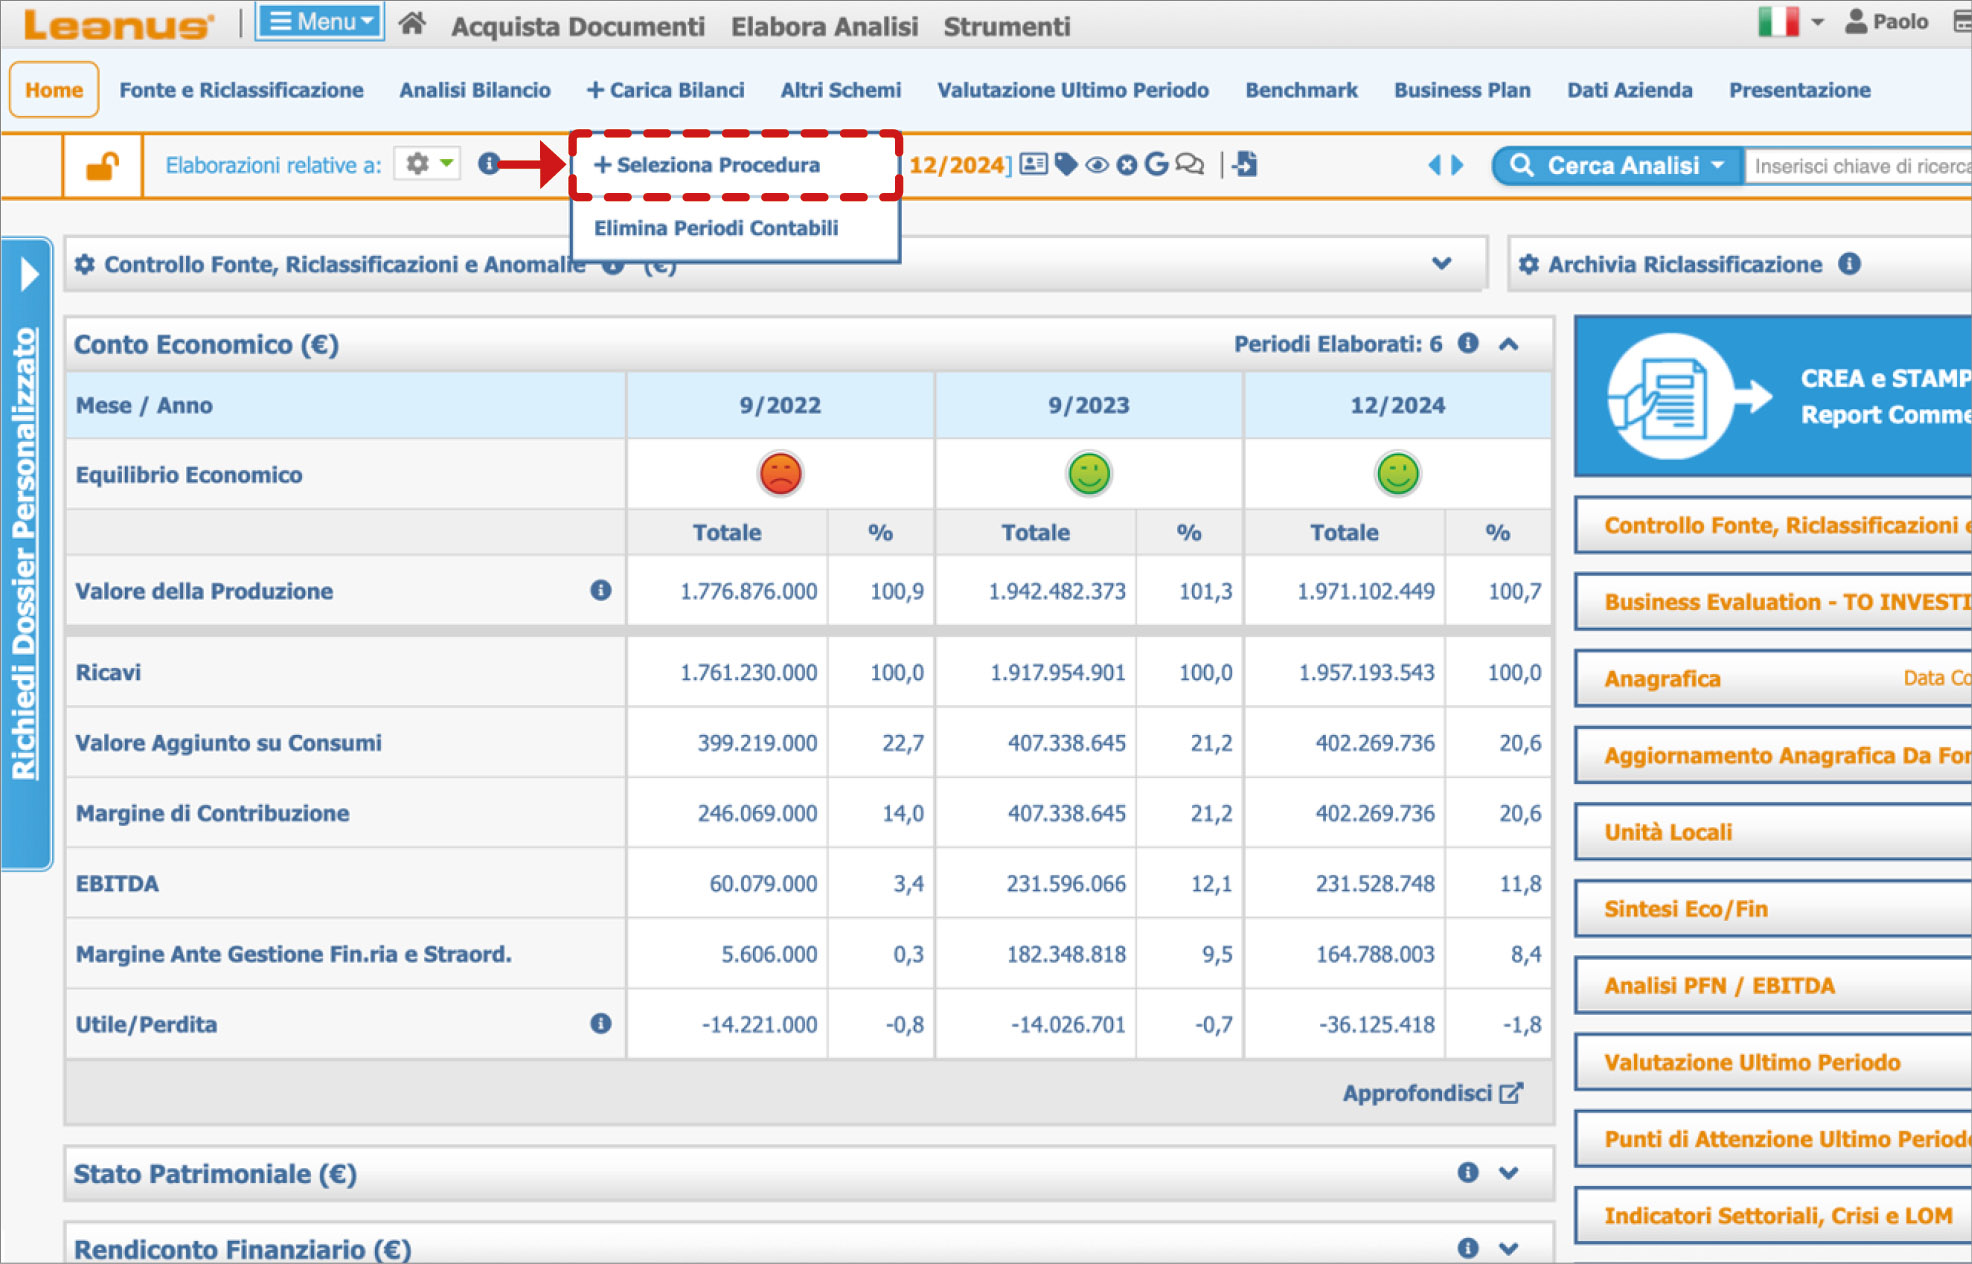Click the import file arrow icon
This screenshot has height=1264, width=1972.
(1246, 165)
